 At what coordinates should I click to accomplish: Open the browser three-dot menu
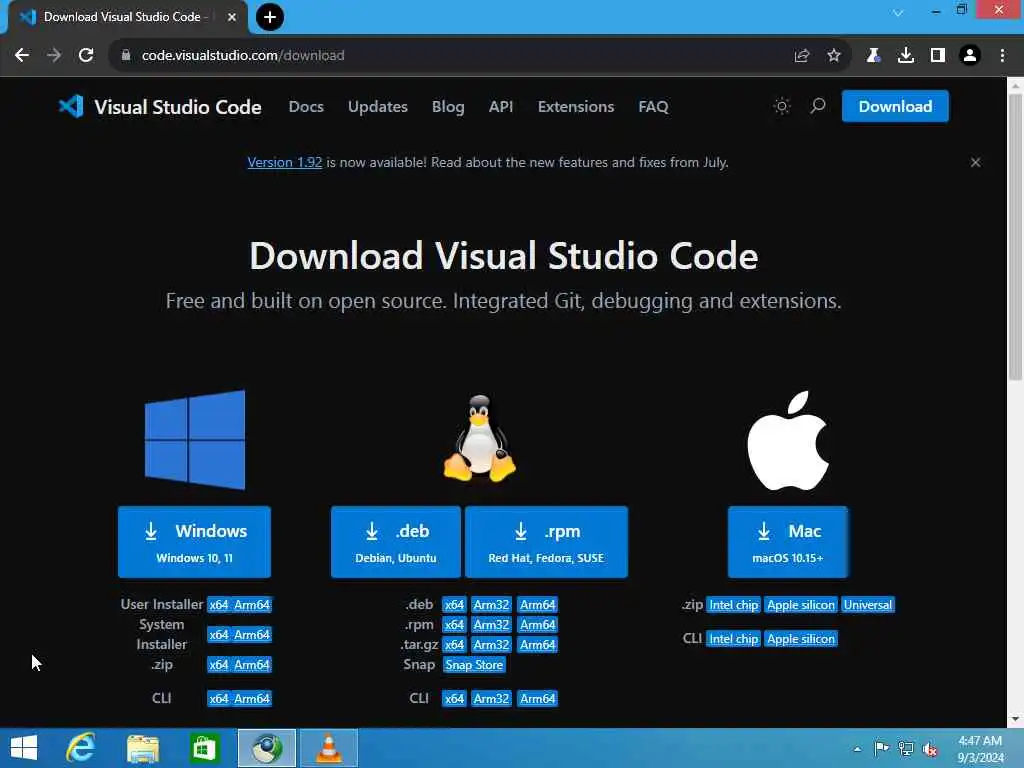click(x=1002, y=56)
